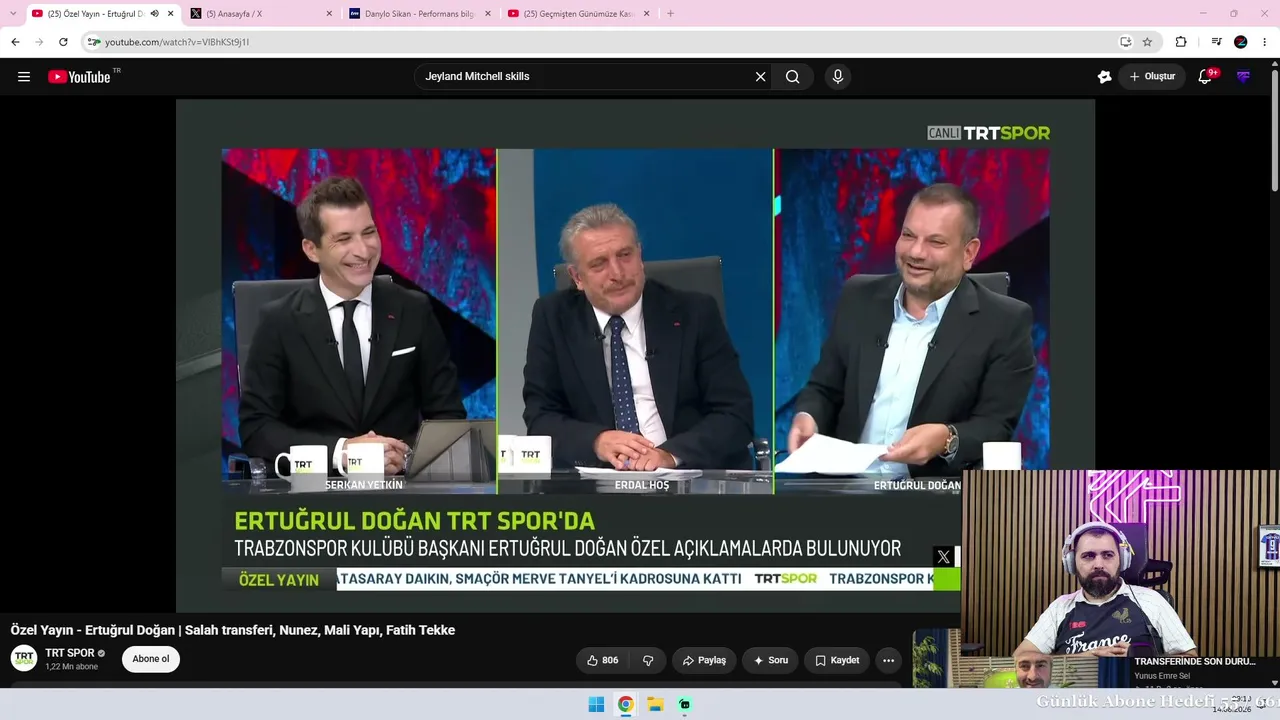Dislike the video

coord(648,660)
